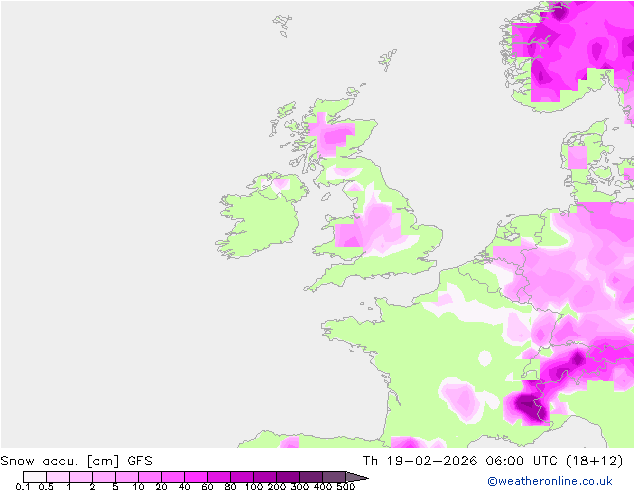The width and height of the screenshot is (634, 490).
Task: Click the 60–80 cm legend color box
Action: 219,477
